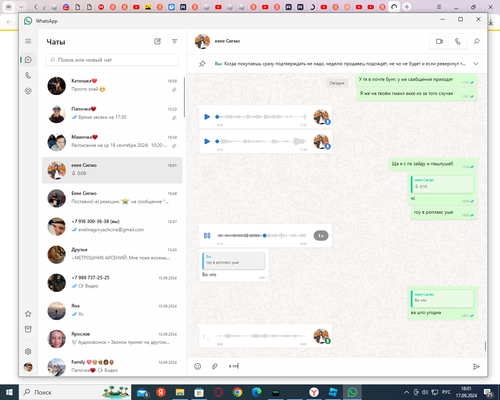Play the second voice message
This screenshot has height=400, width=500.
click(x=207, y=141)
